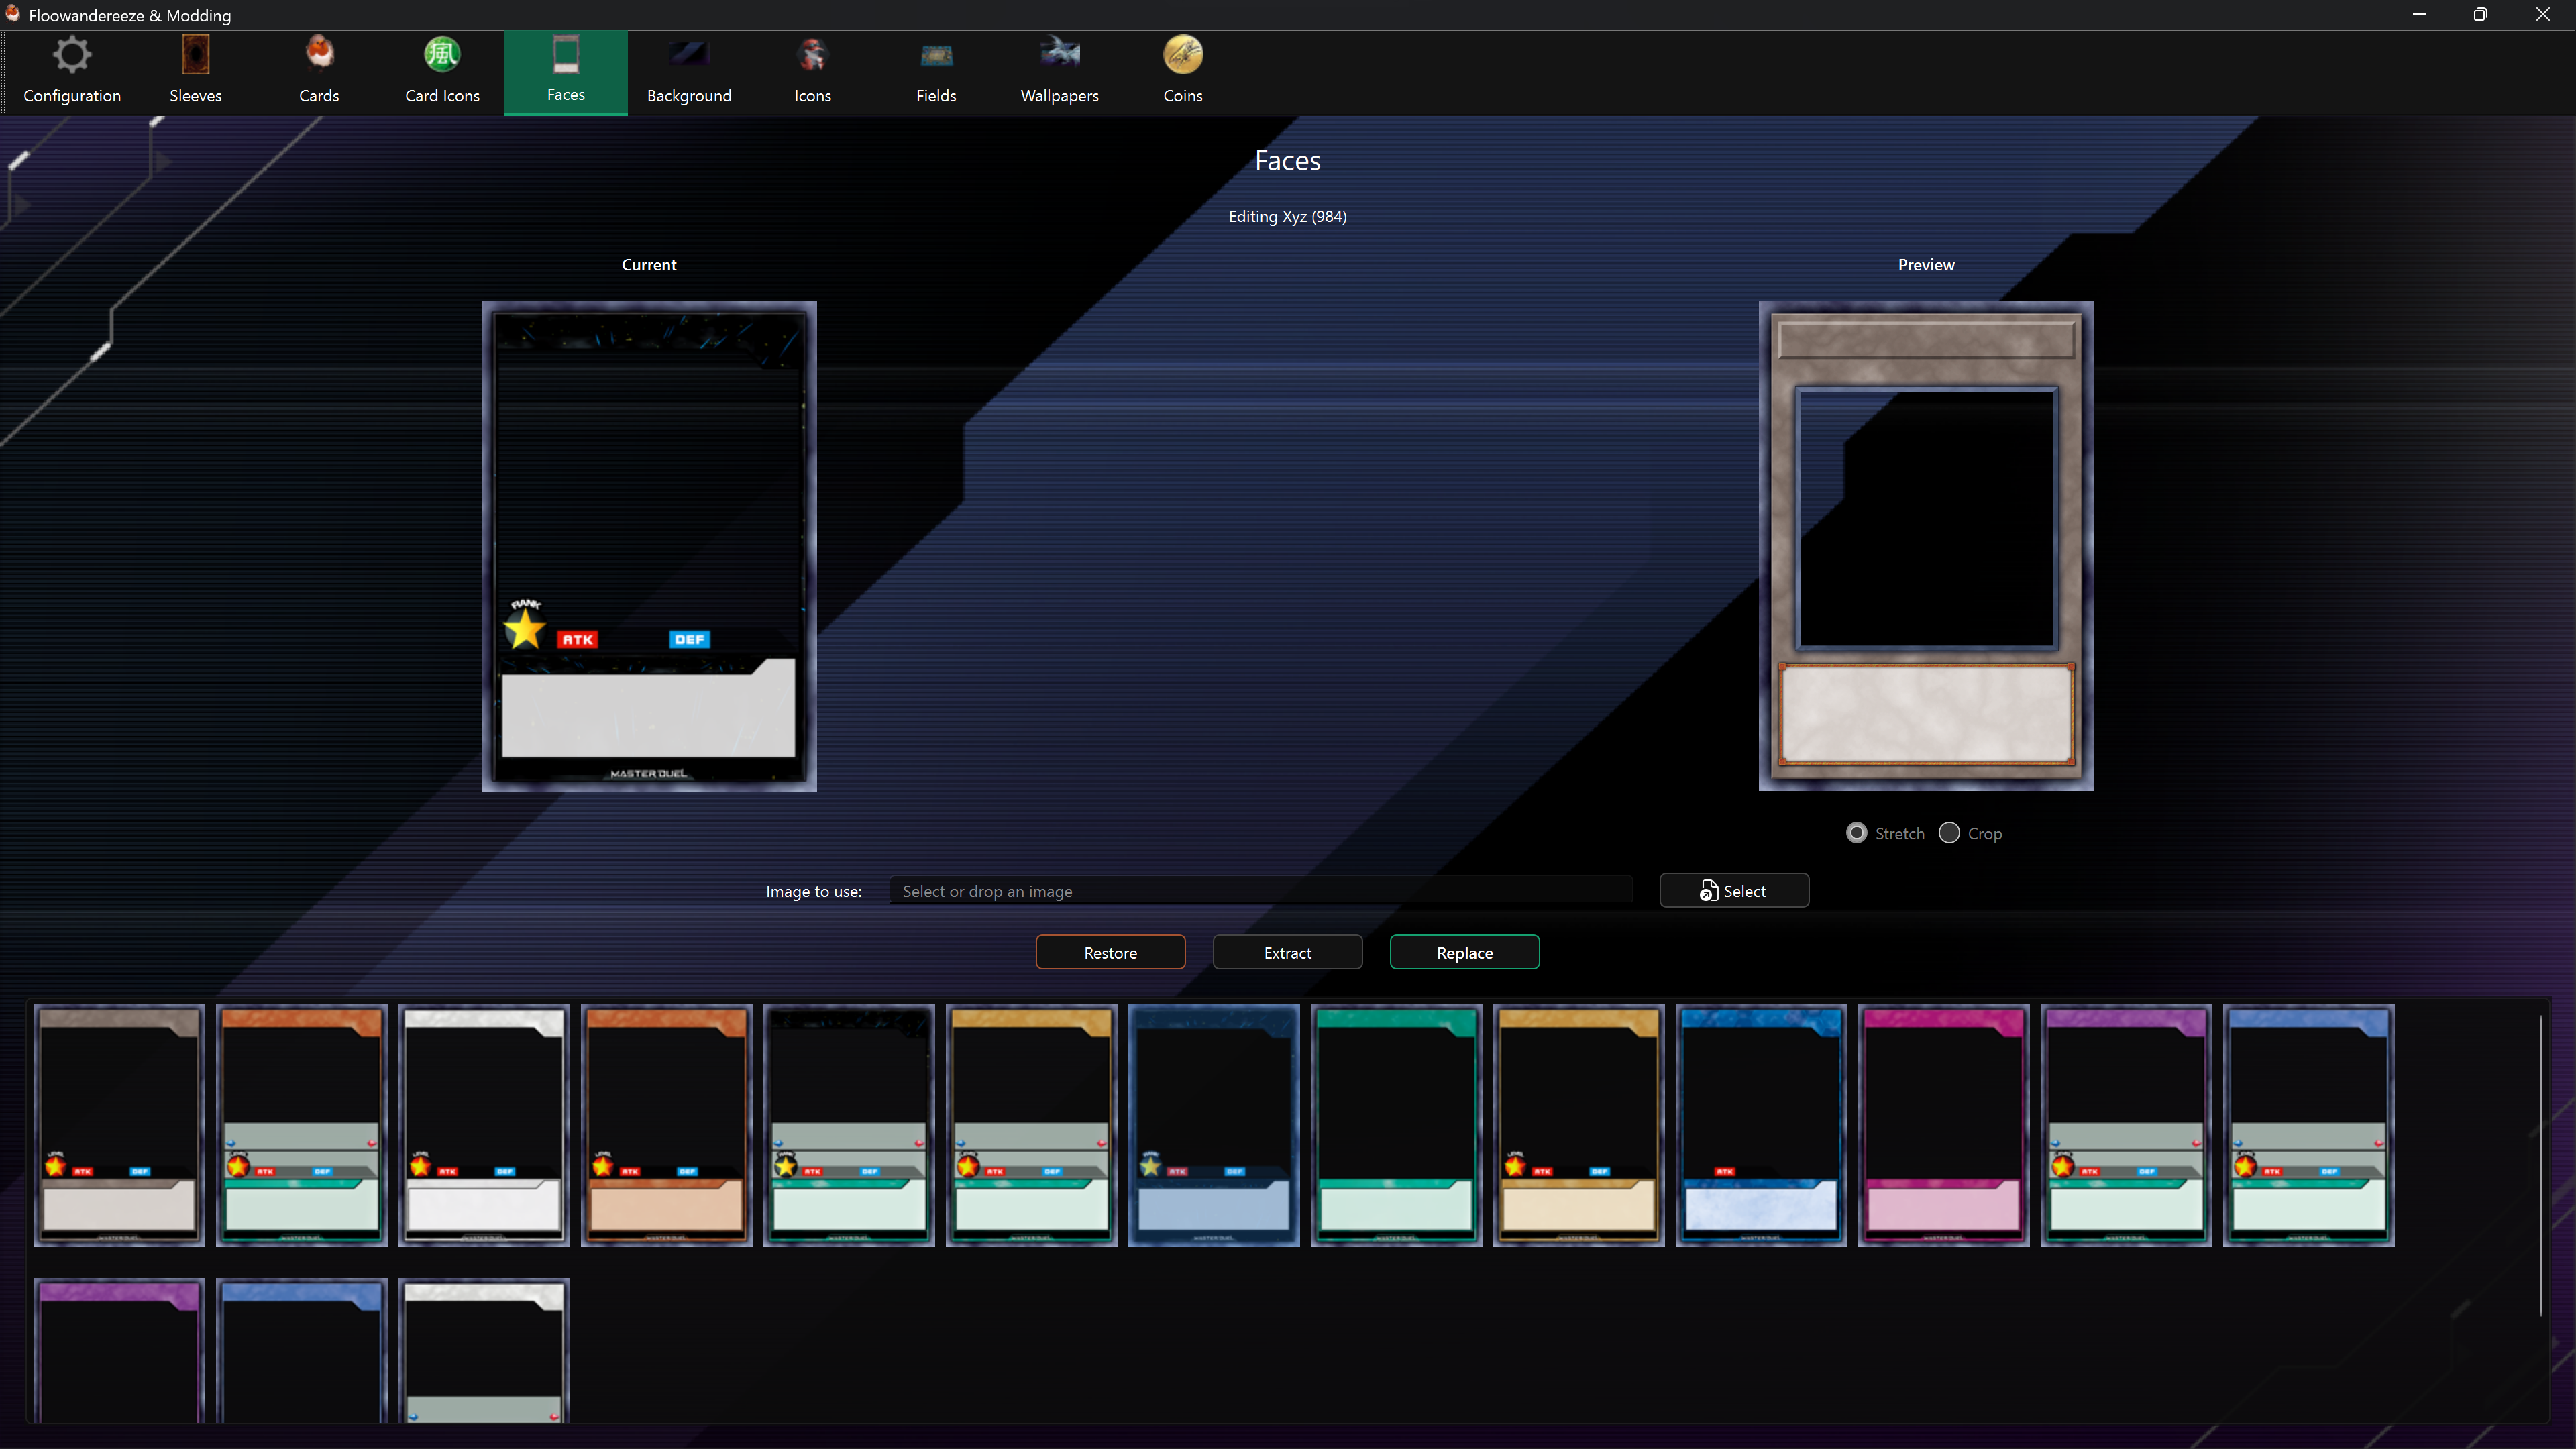Select the white face thumbnail in first row
2576x1449 pixels.
484,1126
